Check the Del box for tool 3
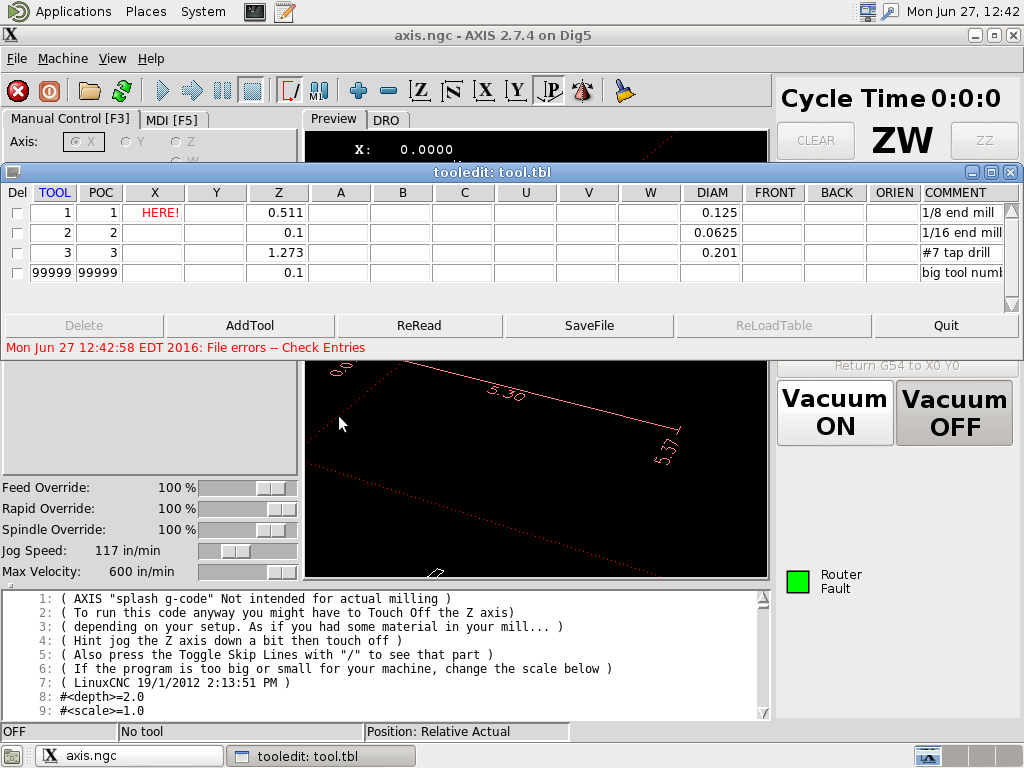 point(17,253)
